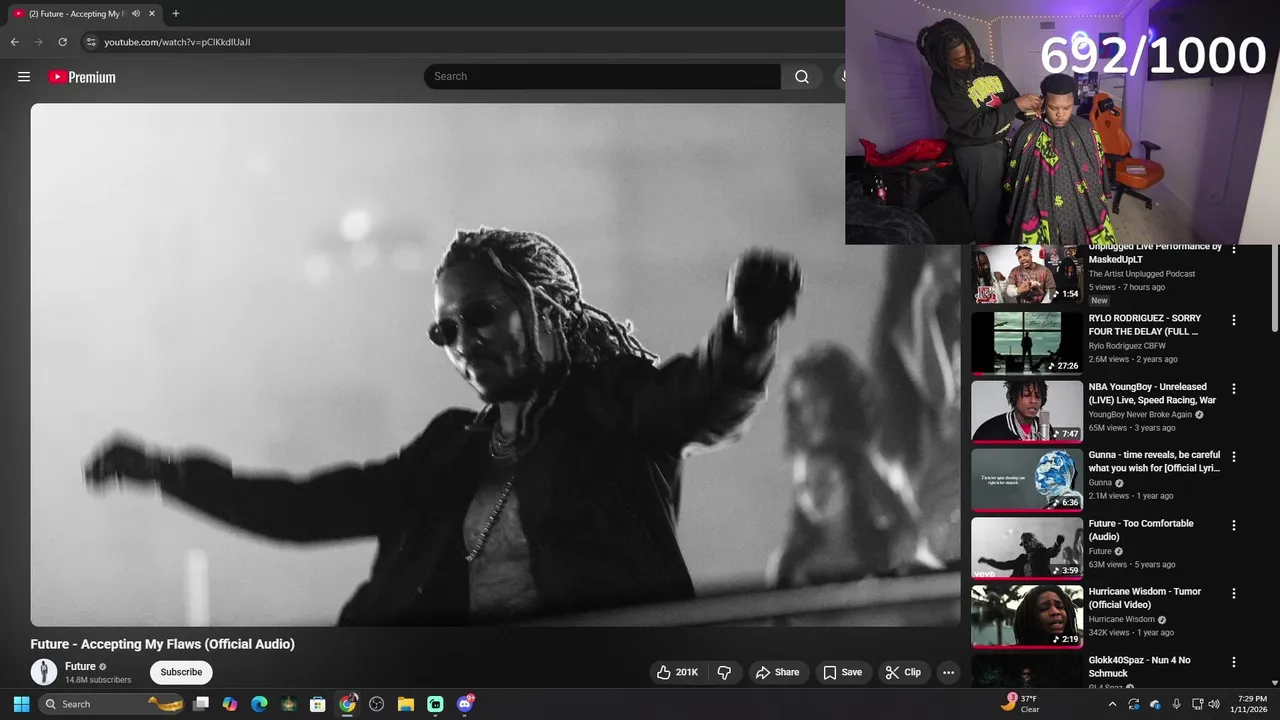
Task: Create a Clip of the video
Action: pyautogui.click(x=903, y=672)
